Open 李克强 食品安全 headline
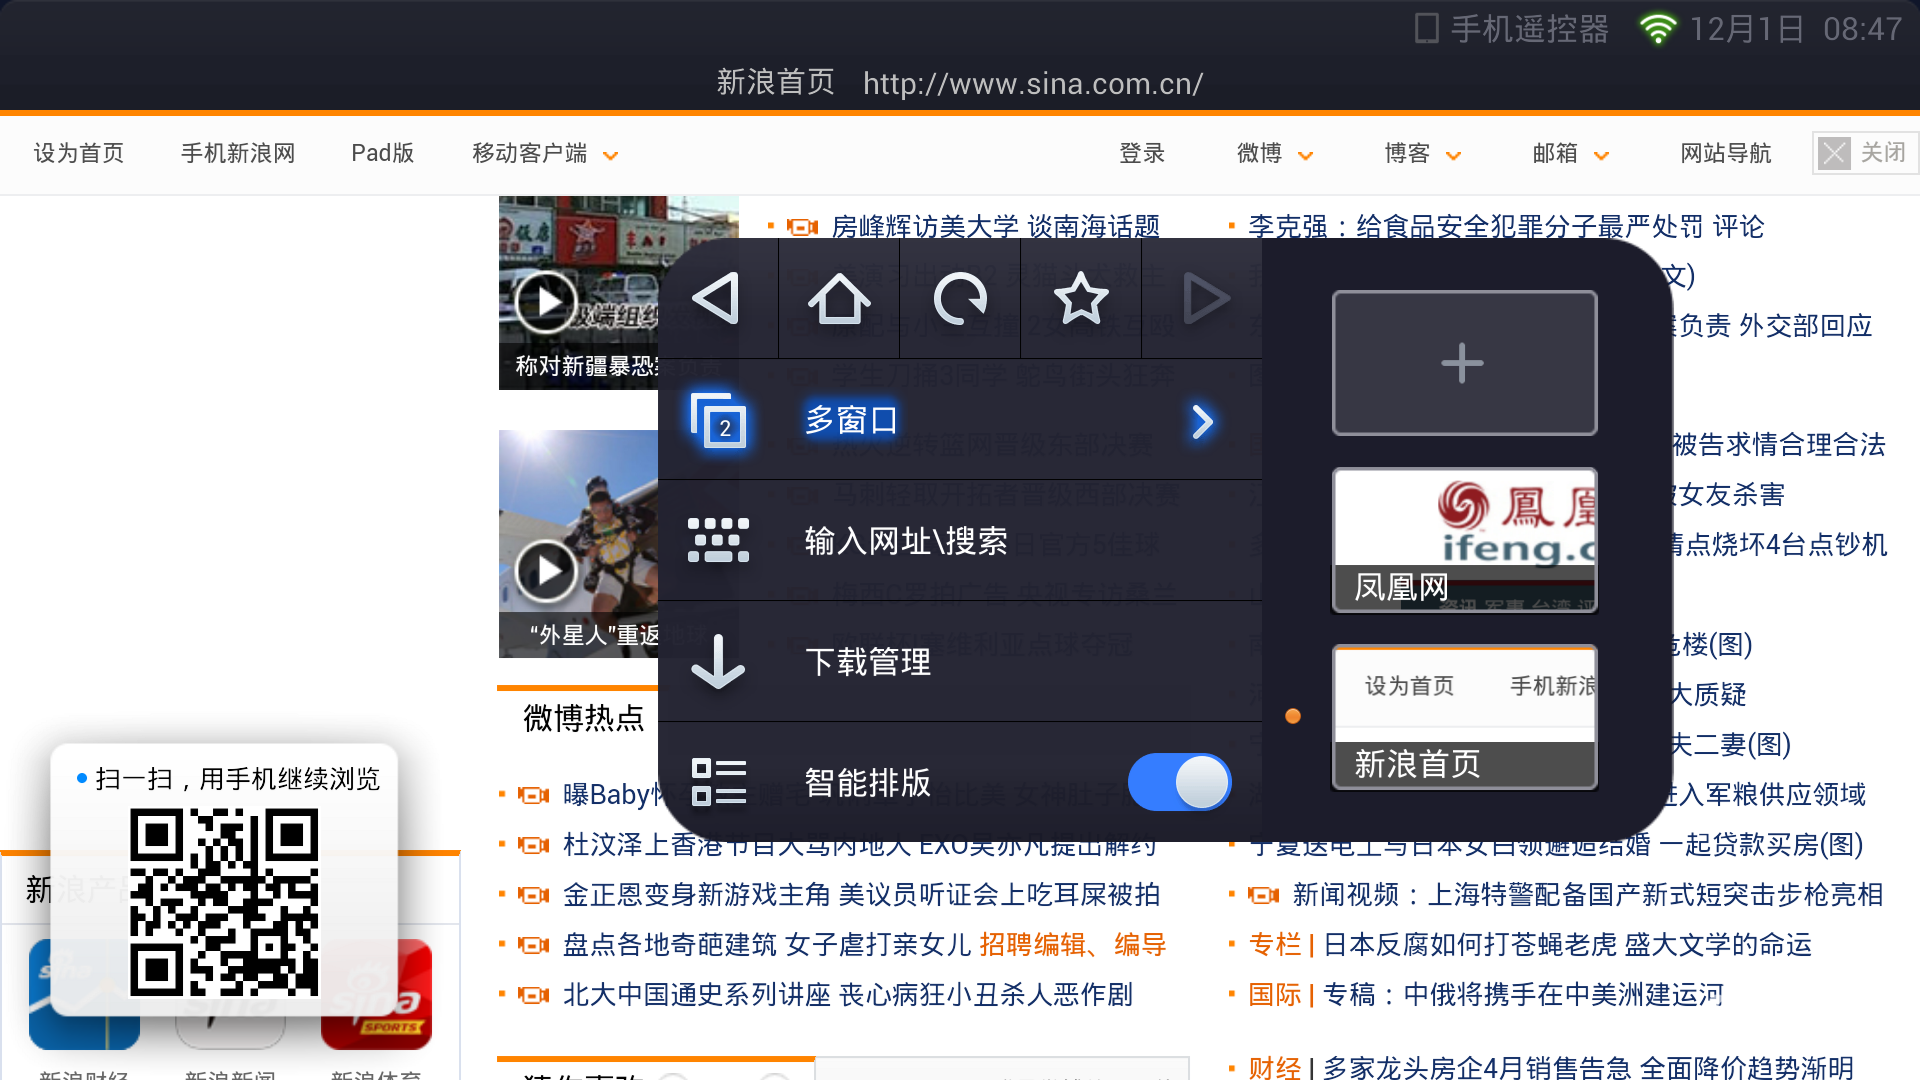Viewport: 1920px width, 1080px height. coord(1506,227)
